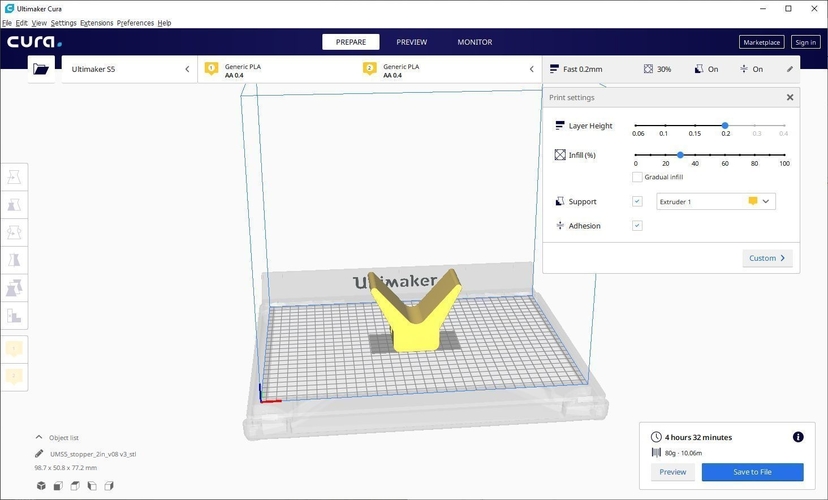Open the View menu

[39, 23]
